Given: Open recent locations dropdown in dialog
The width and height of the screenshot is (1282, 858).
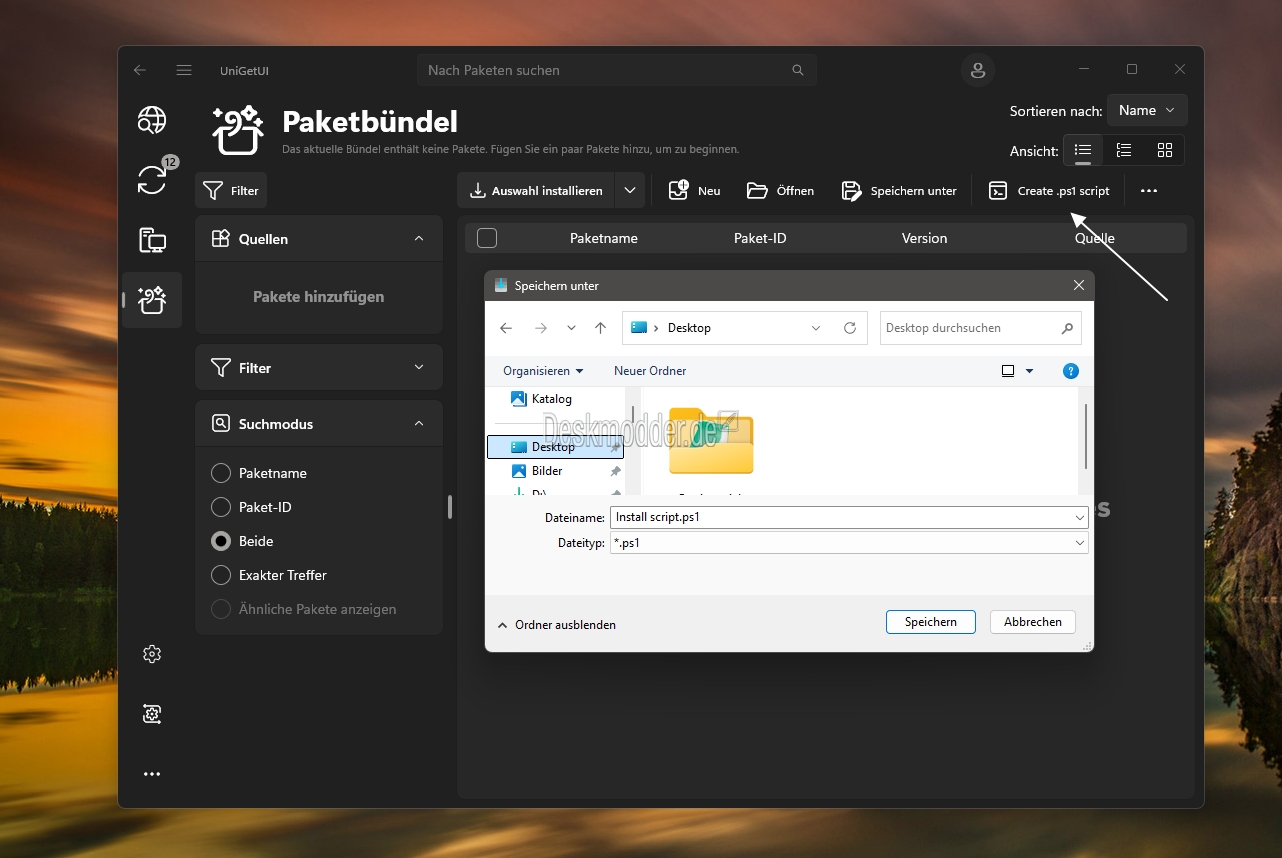Looking at the screenshot, I should [571, 328].
